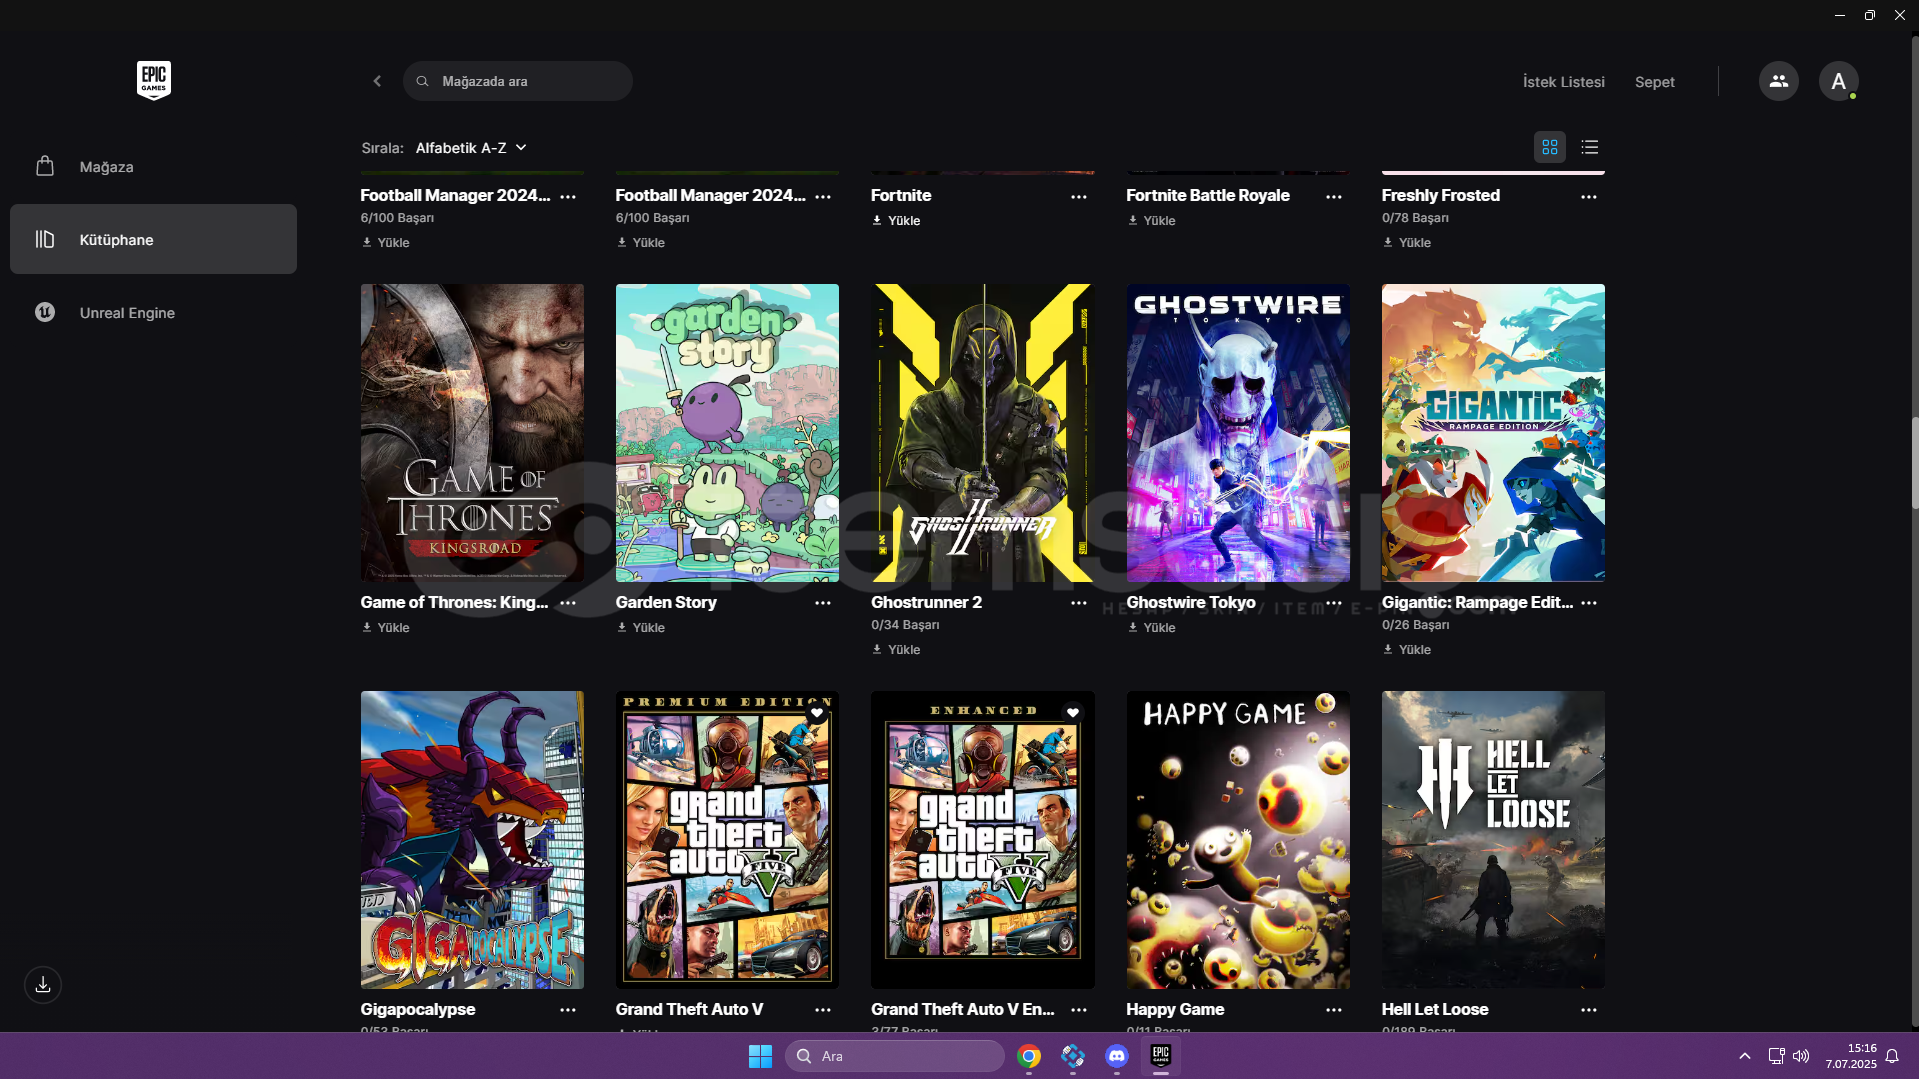
Task: Open the Ghostrunner 2 cover art
Action: click(x=983, y=433)
